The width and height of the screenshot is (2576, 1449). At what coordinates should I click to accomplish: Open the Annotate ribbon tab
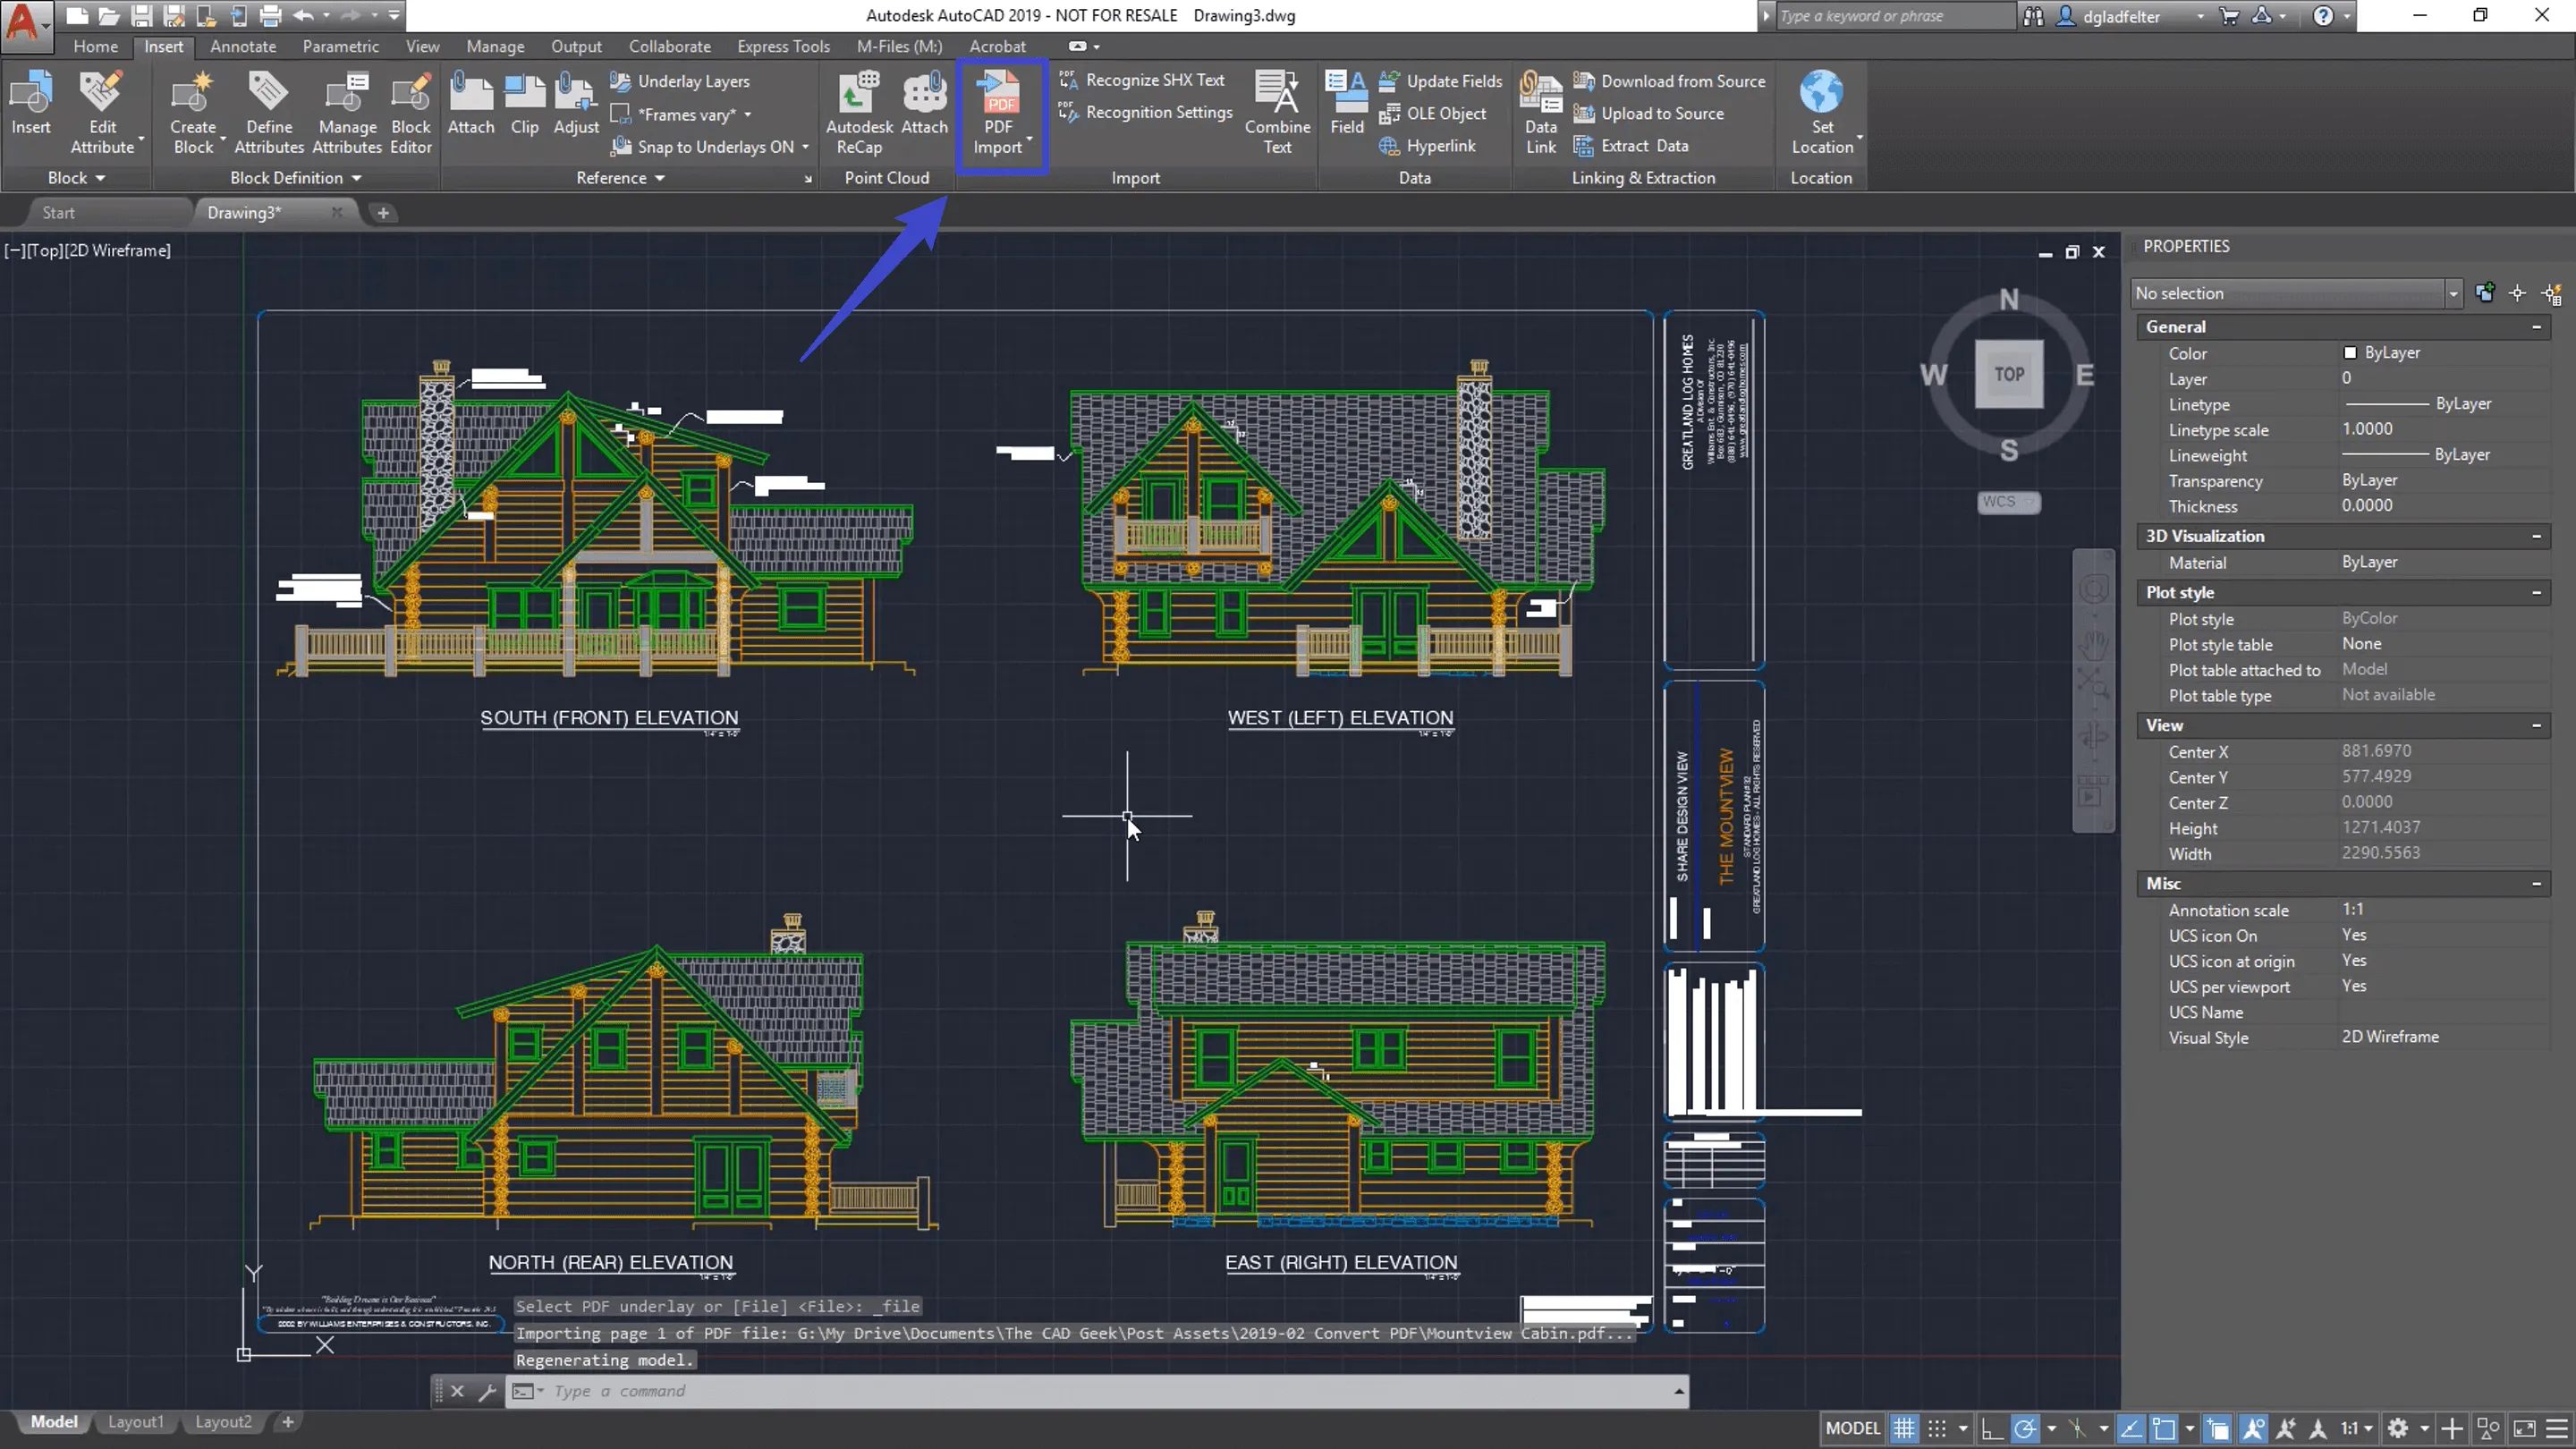(x=242, y=46)
